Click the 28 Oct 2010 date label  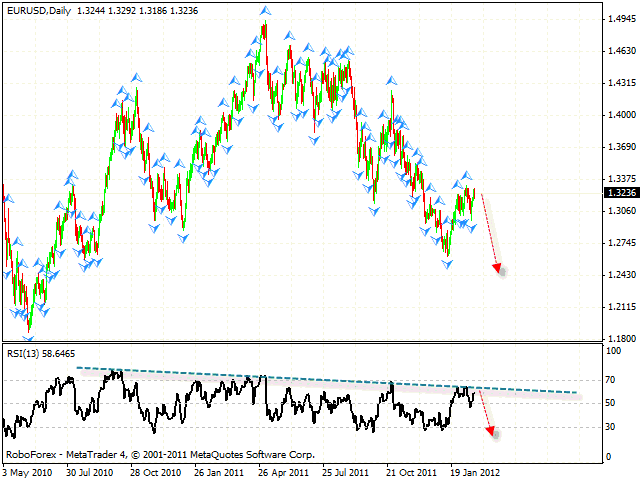(157, 470)
